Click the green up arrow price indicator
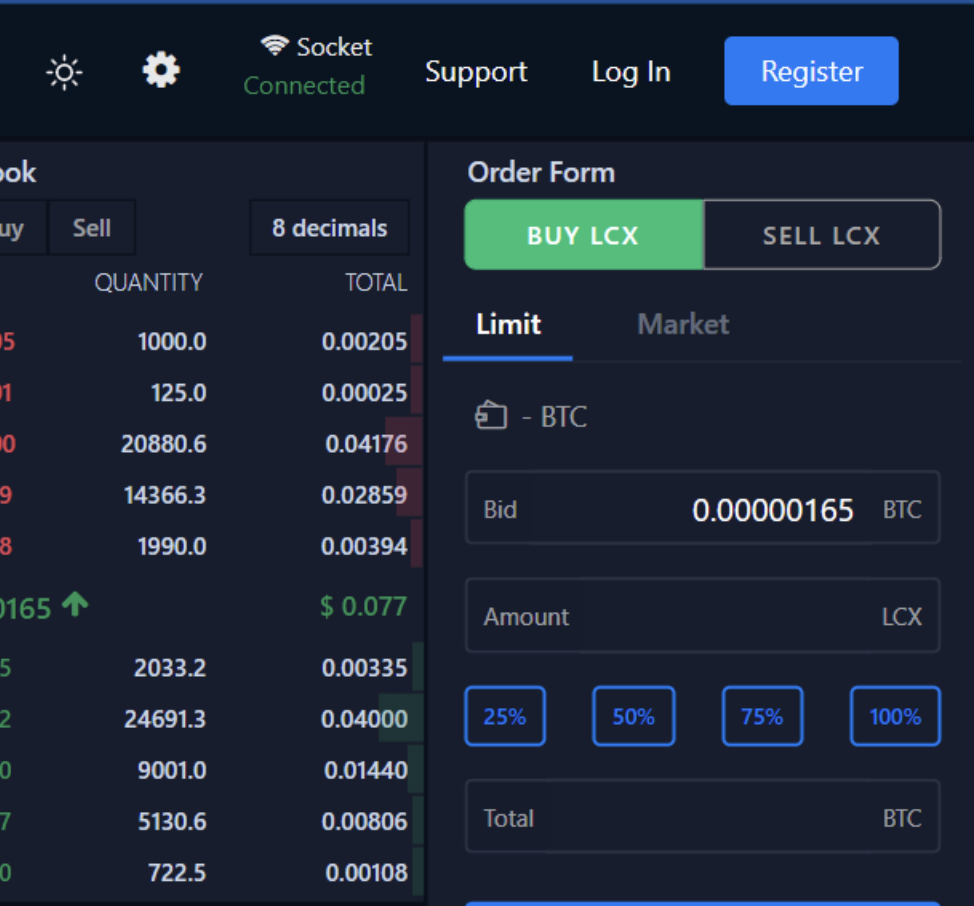This screenshot has height=906, width=974. point(75,604)
